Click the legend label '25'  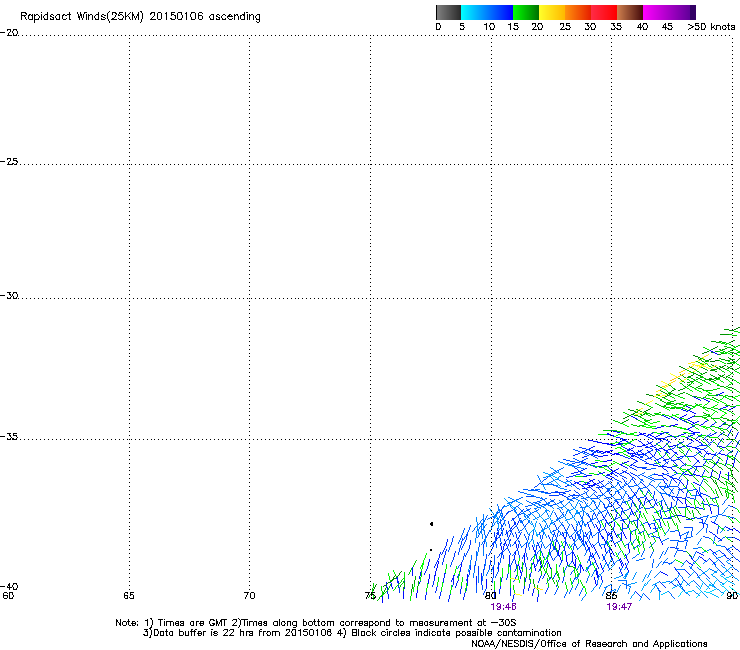[565, 27]
